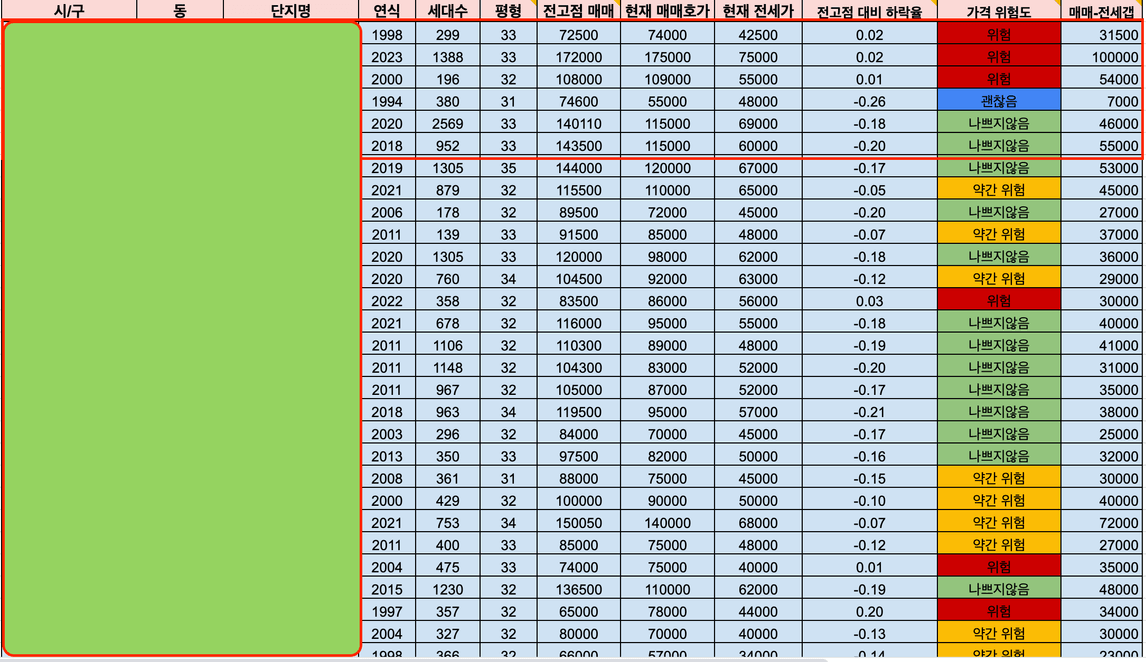
Task: Click the asking price cell 140000
Action: pyautogui.click(x=667, y=522)
